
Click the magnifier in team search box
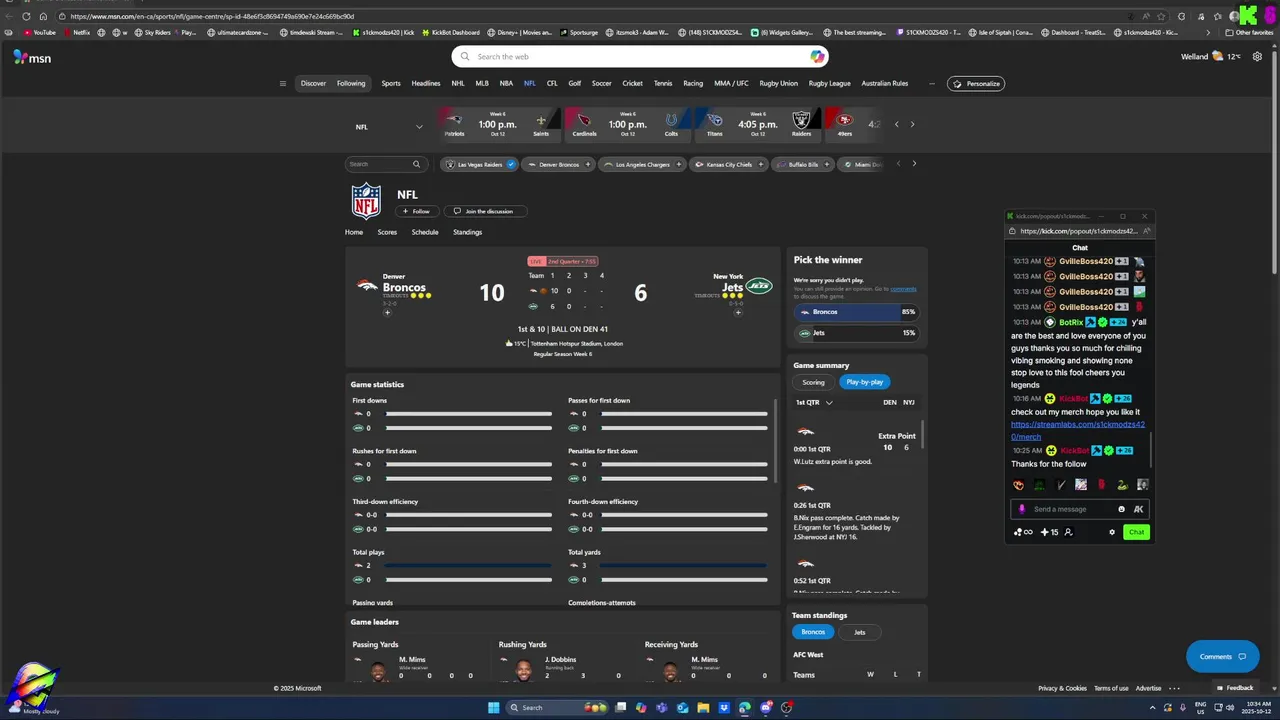coord(416,164)
